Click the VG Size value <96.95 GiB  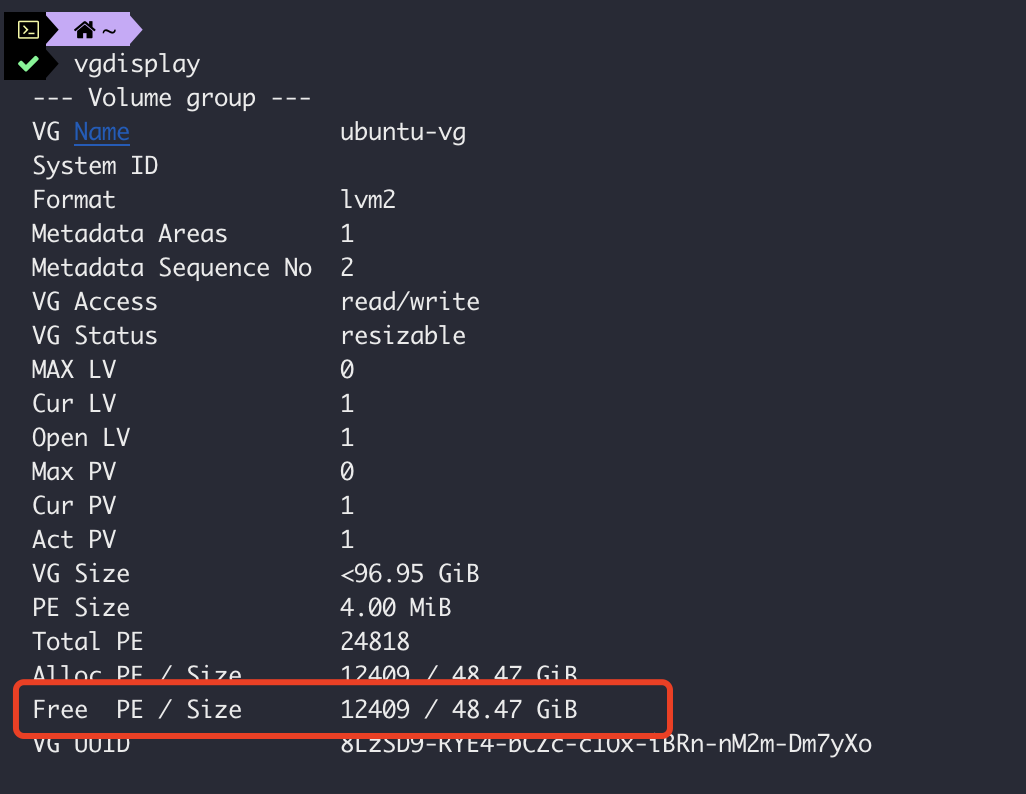coord(410,574)
